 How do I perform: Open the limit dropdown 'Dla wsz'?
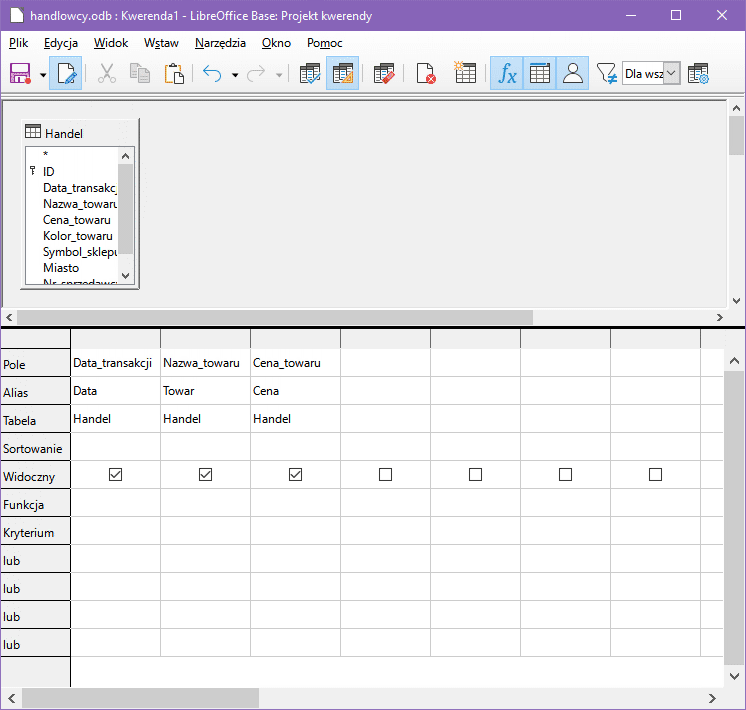click(671, 74)
